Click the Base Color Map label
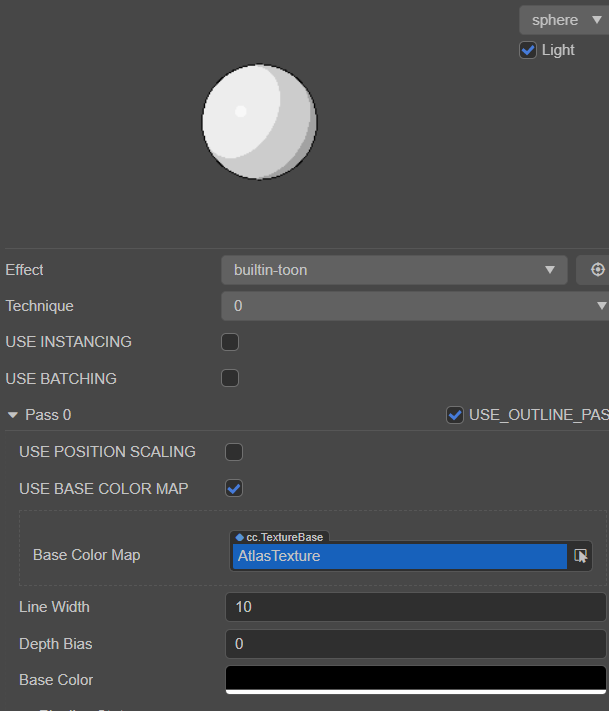Viewport: 609px width, 711px height. coord(86,555)
